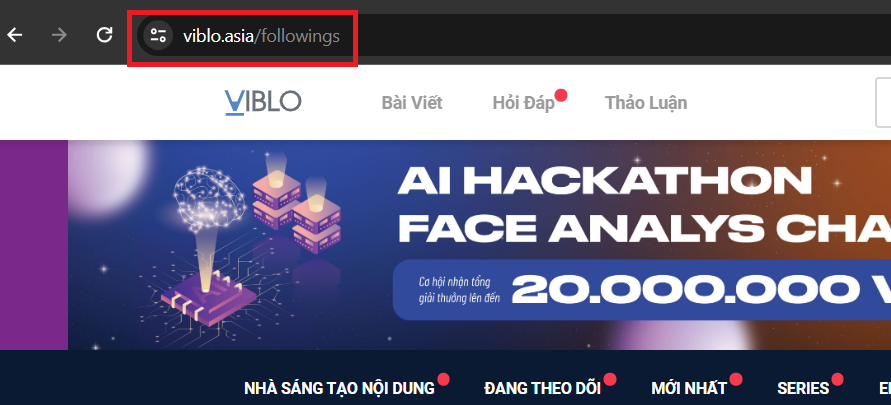Select the viblo.asia/followings URL text
The width and height of the screenshot is (891, 405).
[x=261, y=36]
